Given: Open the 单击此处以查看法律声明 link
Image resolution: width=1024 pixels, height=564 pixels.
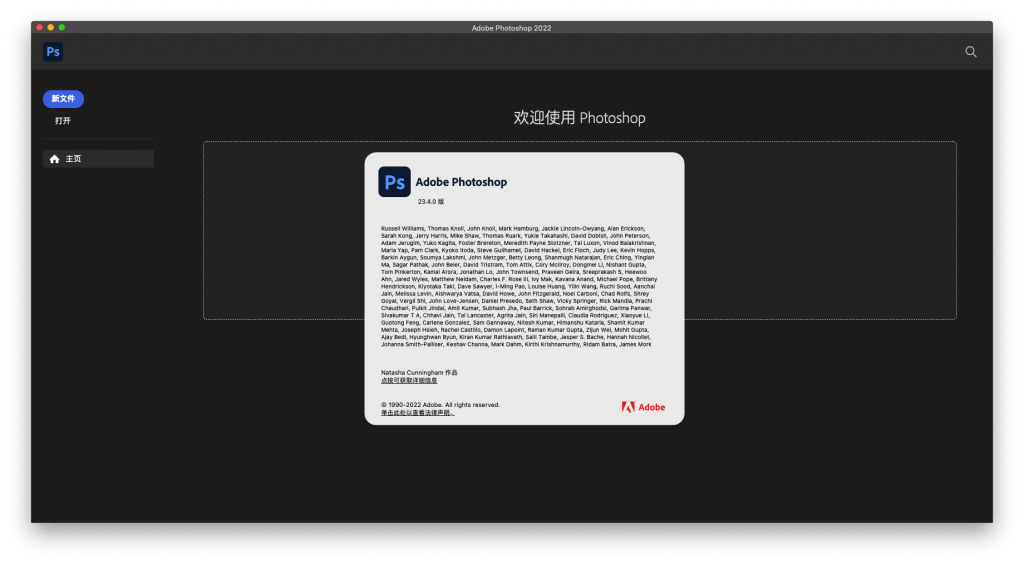Looking at the screenshot, I should 417,413.
